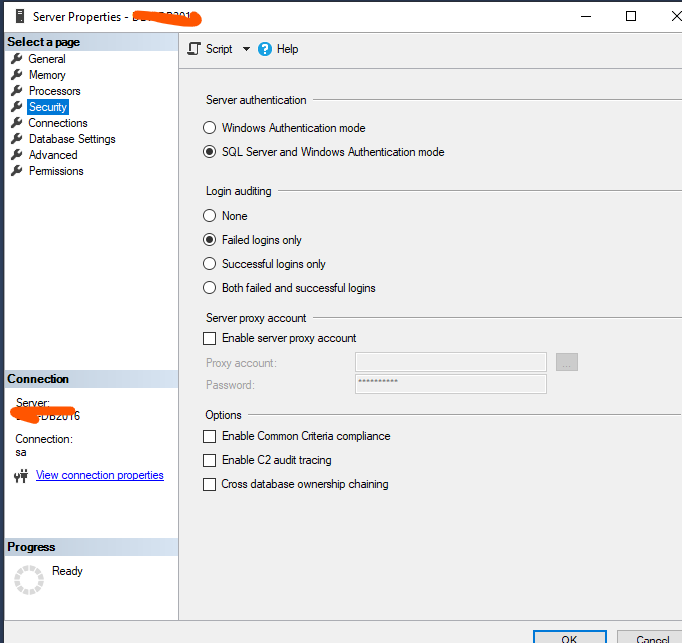682x643 pixels.
Task: Maximize the Server Properties window
Action: coord(631,17)
